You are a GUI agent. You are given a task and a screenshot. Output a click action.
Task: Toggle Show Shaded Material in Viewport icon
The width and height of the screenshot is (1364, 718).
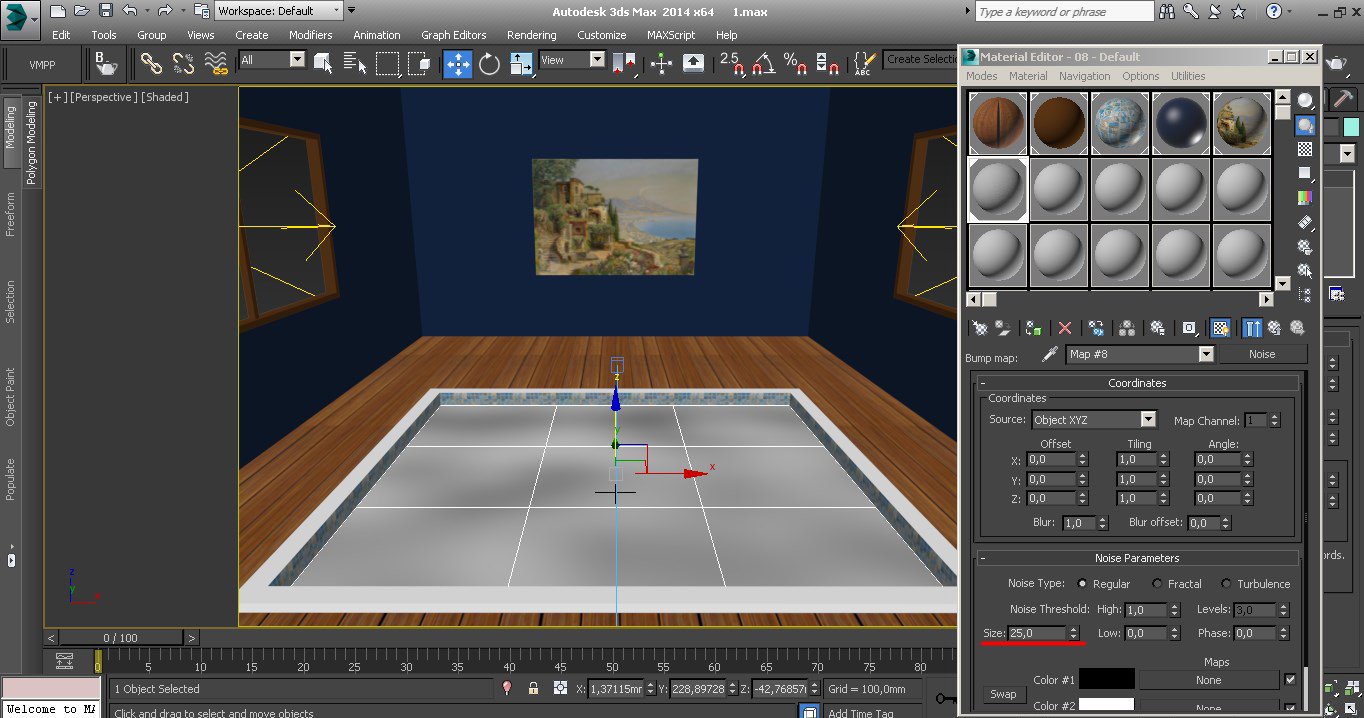click(1220, 328)
